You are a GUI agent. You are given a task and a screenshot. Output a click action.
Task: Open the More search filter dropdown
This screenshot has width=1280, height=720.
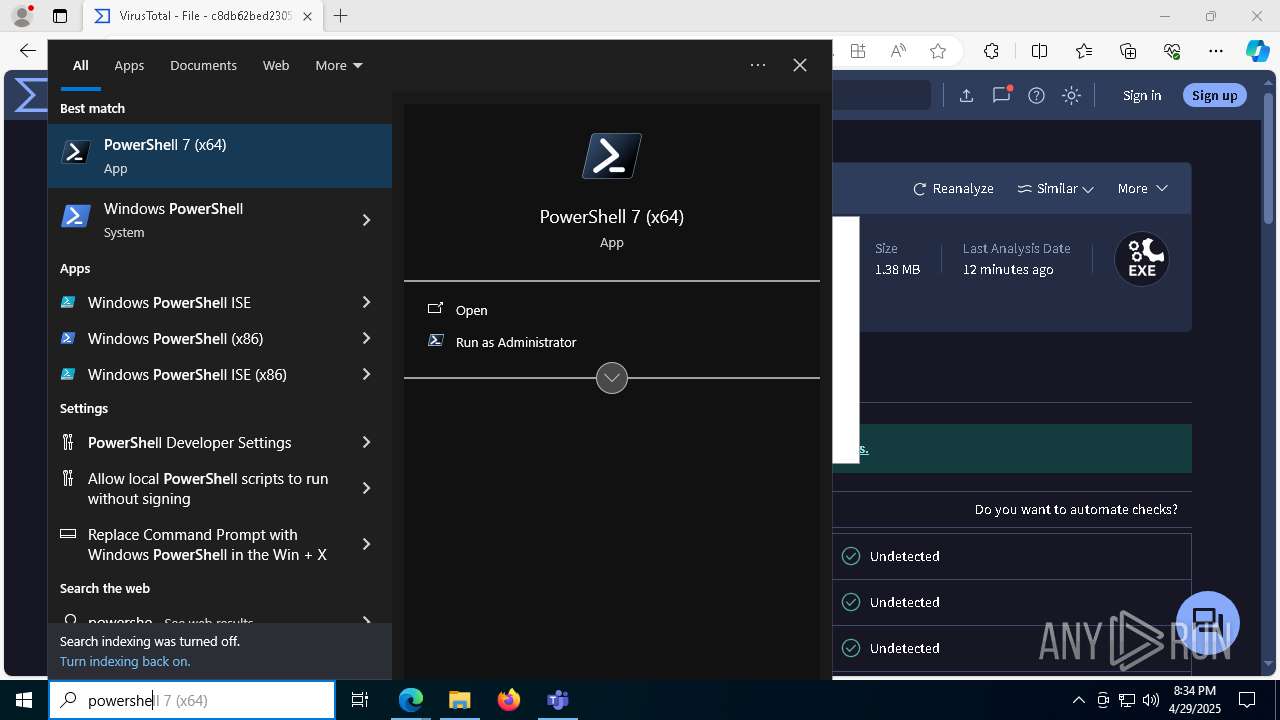click(x=338, y=65)
